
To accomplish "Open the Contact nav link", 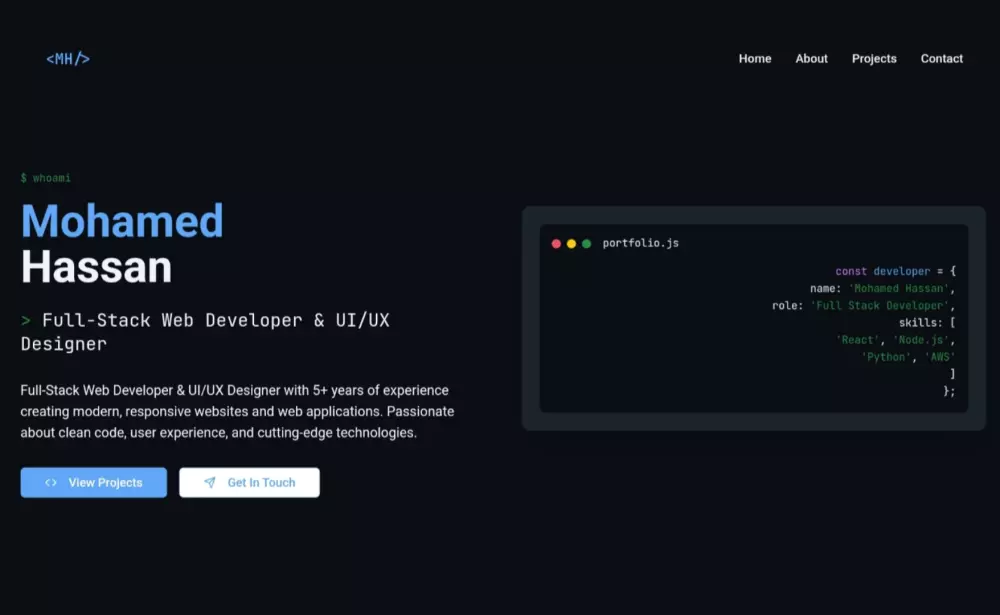I will [x=941, y=58].
